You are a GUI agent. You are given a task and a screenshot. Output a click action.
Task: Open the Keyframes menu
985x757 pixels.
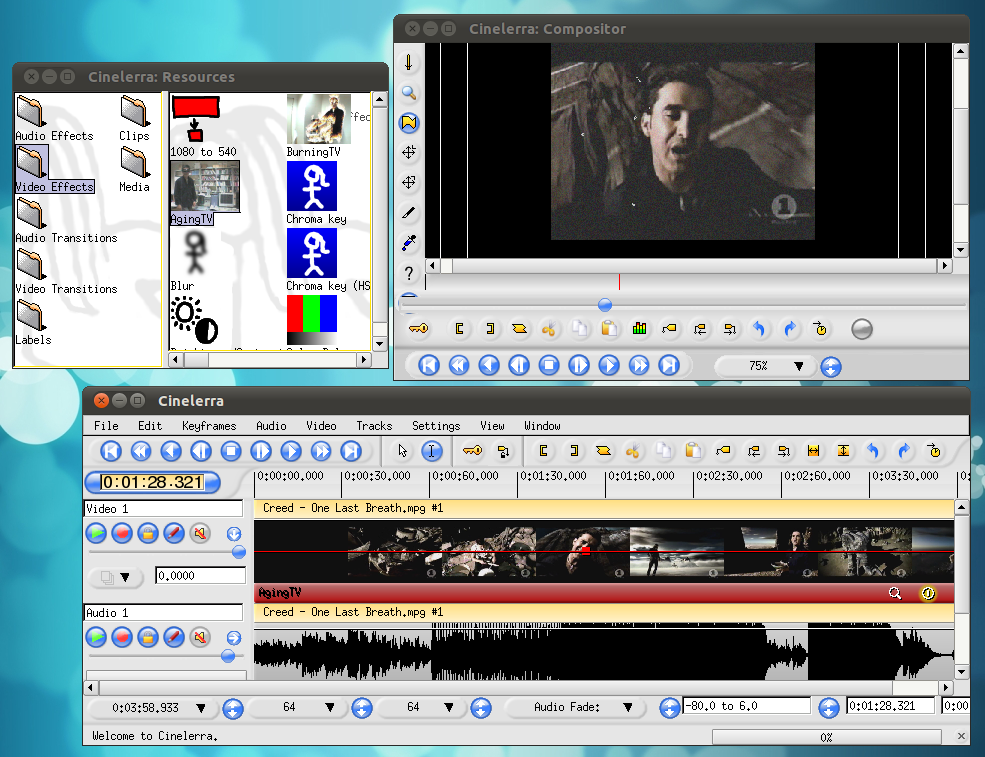click(x=209, y=426)
